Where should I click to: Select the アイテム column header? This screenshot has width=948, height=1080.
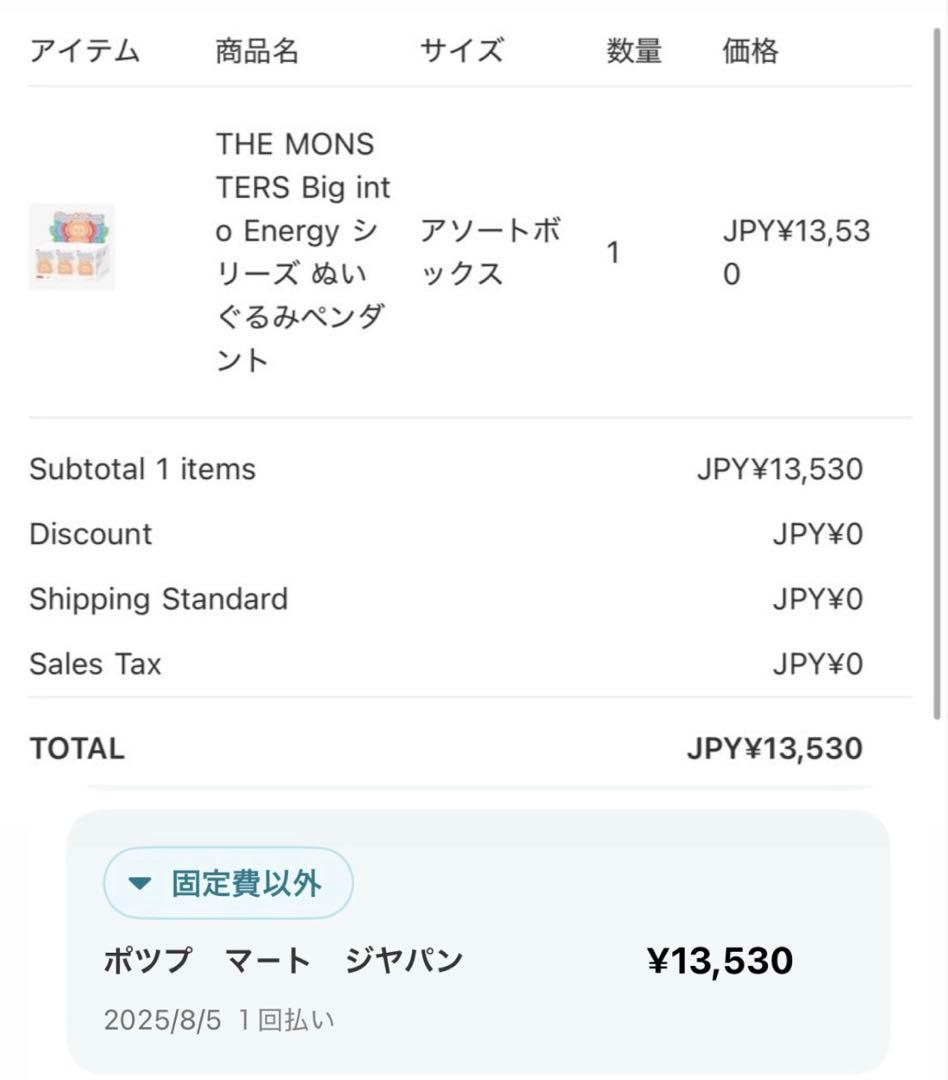[84, 51]
